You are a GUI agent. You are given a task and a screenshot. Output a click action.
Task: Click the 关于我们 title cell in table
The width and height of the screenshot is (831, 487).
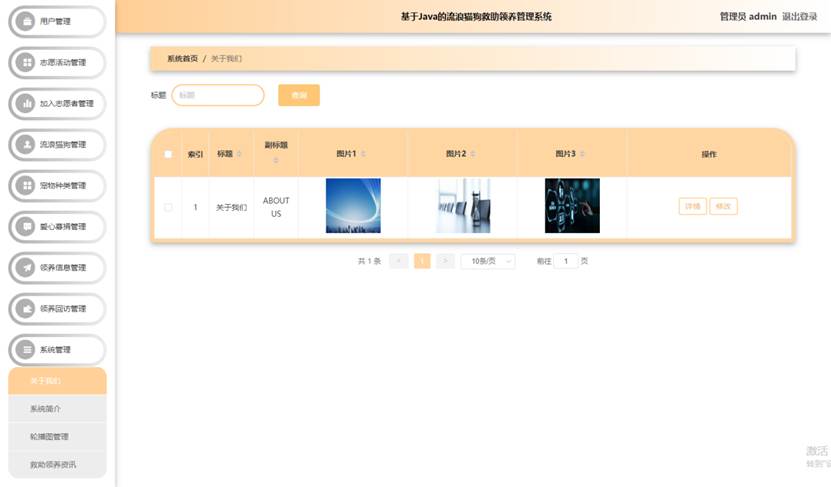pyautogui.click(x=231, y=207)
